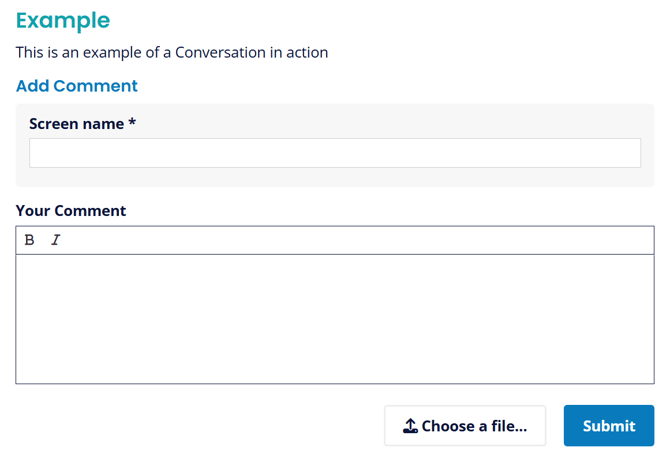Image resolution: width=670 pixels, height=455 pixels.
Task: Click the word "action" in the description
Action: click(x=307, y=53)
